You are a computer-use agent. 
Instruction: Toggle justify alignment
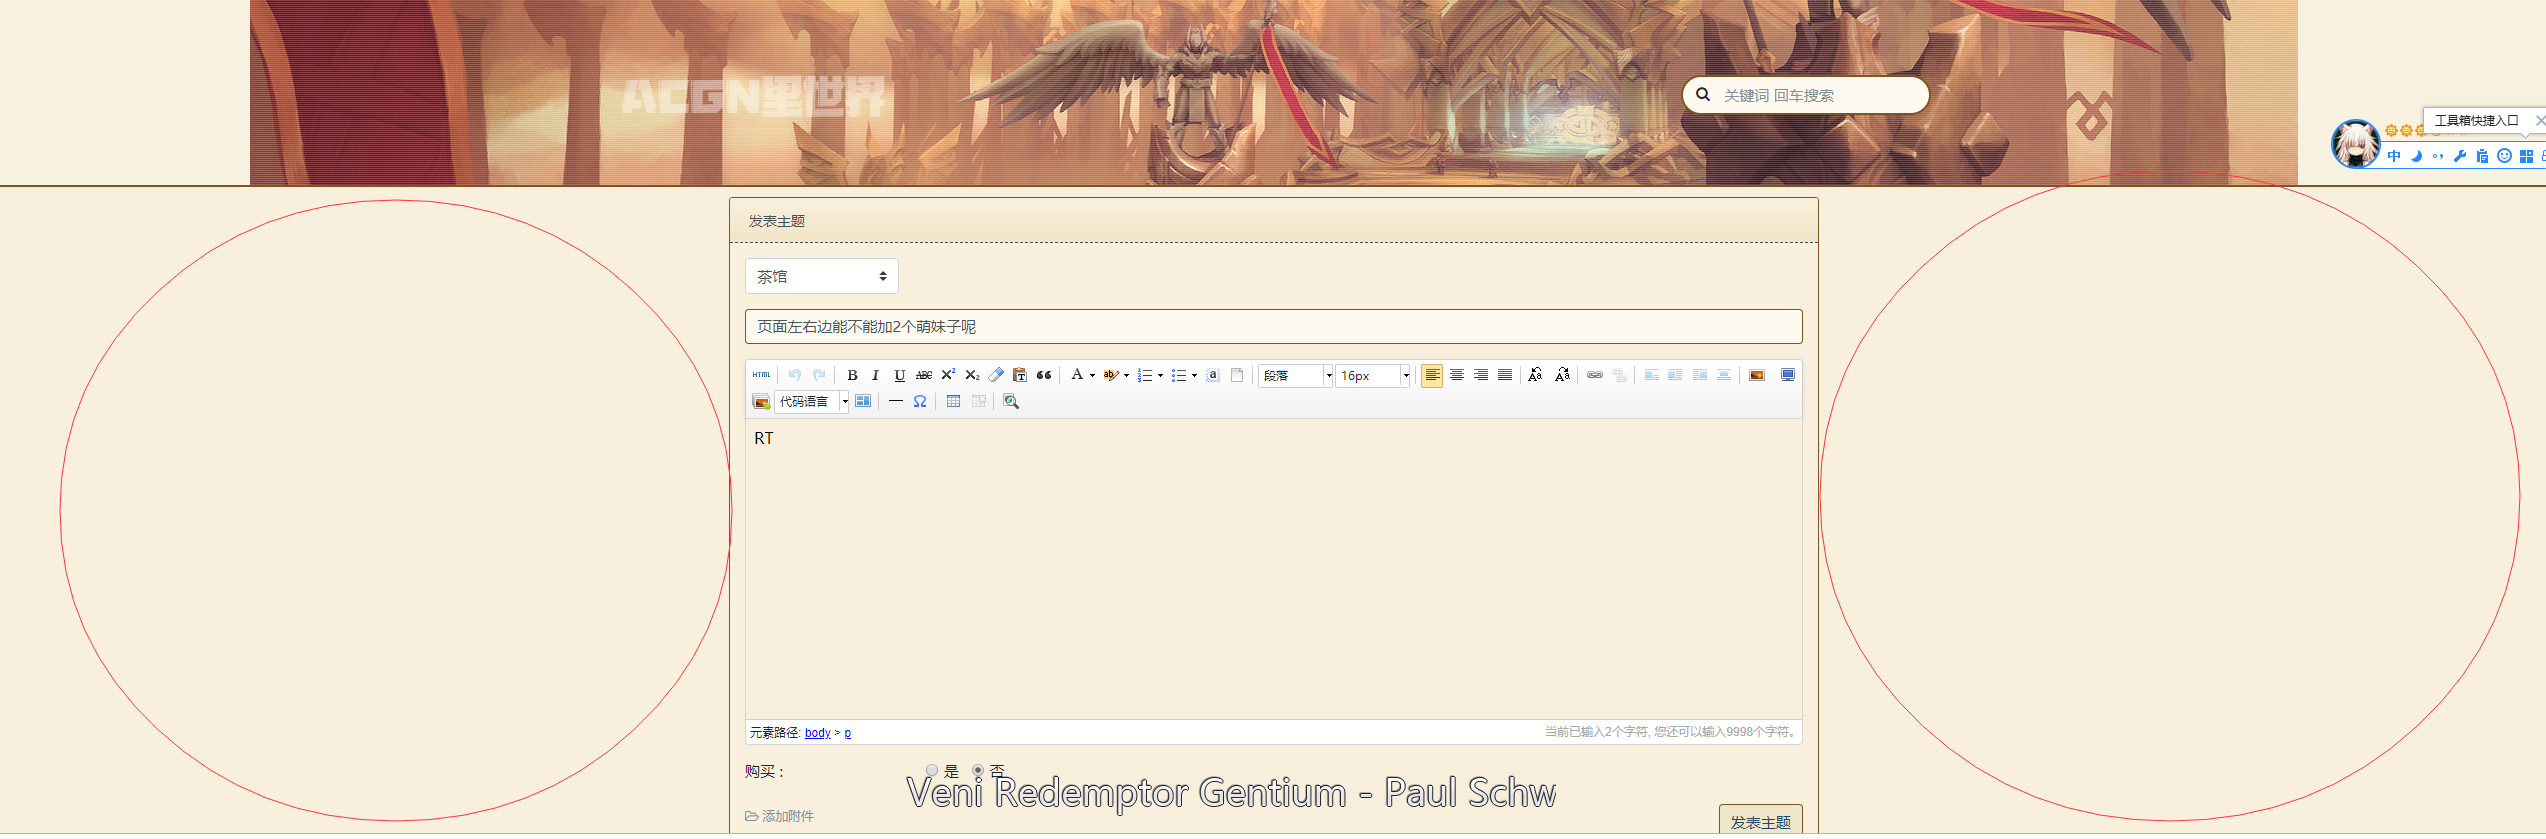(x=1505, y=375)
